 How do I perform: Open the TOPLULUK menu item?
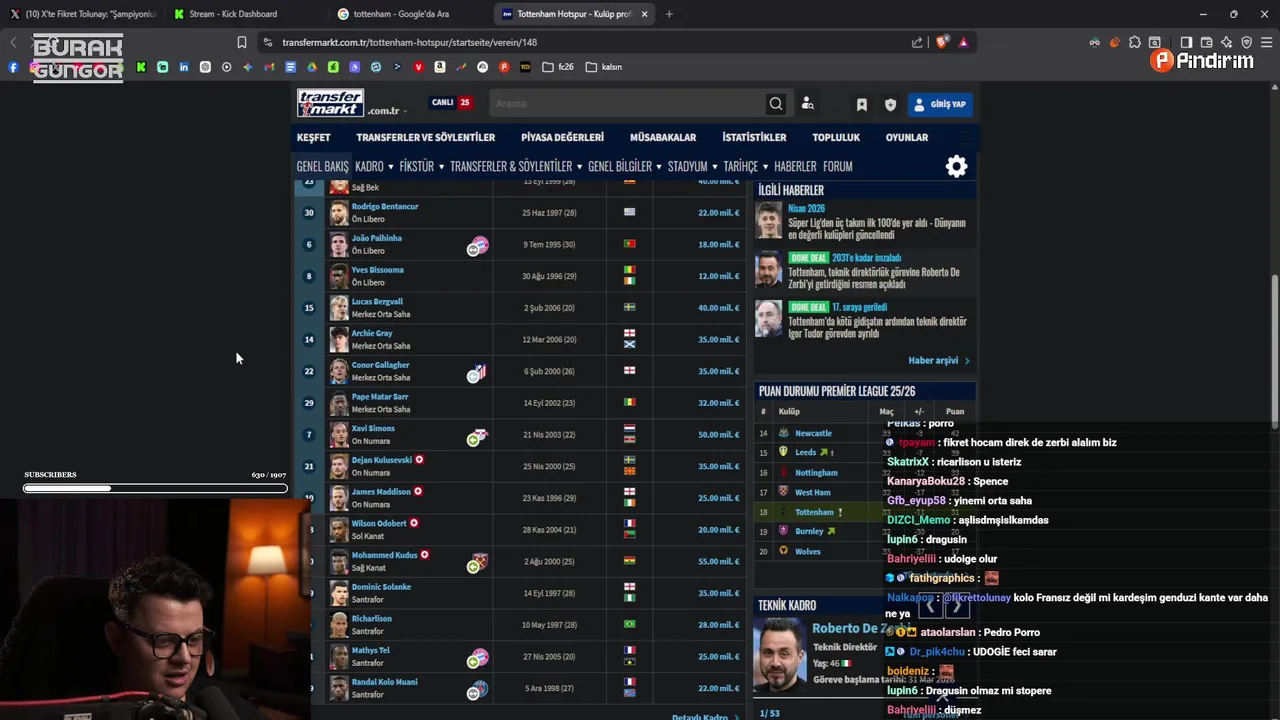pos(836,137)
